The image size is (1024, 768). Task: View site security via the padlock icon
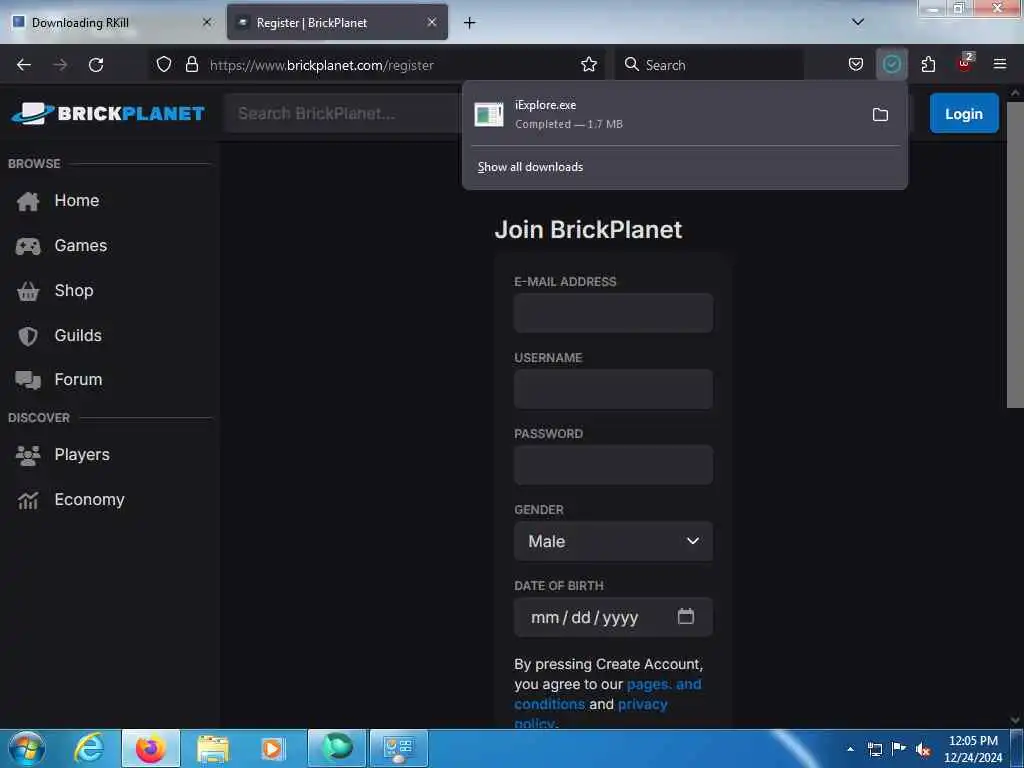click(x=191, y=65)
